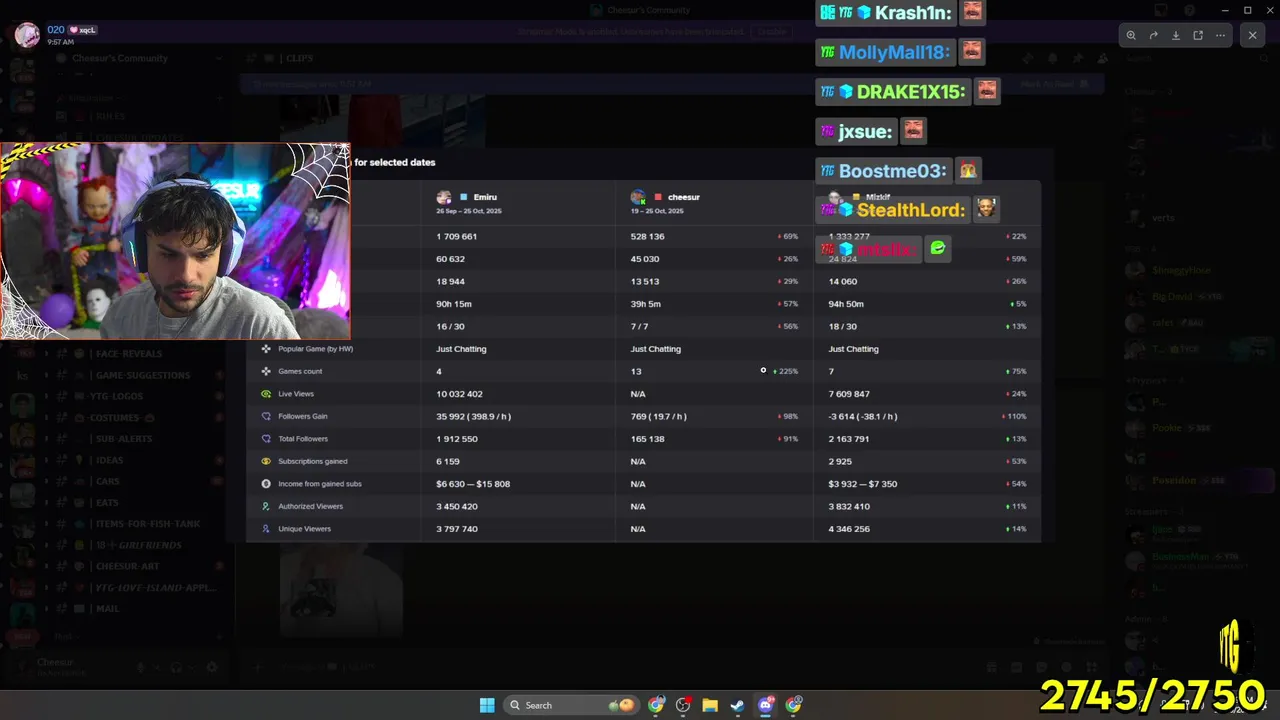Click cheesur's airtime 39h 5m

(x=645, y=304)
